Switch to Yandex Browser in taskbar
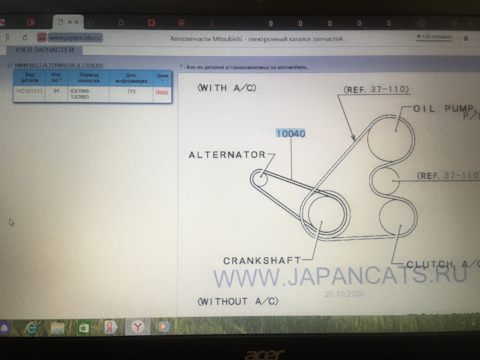The width and height of the screenshot is (480, 360). 137,327
